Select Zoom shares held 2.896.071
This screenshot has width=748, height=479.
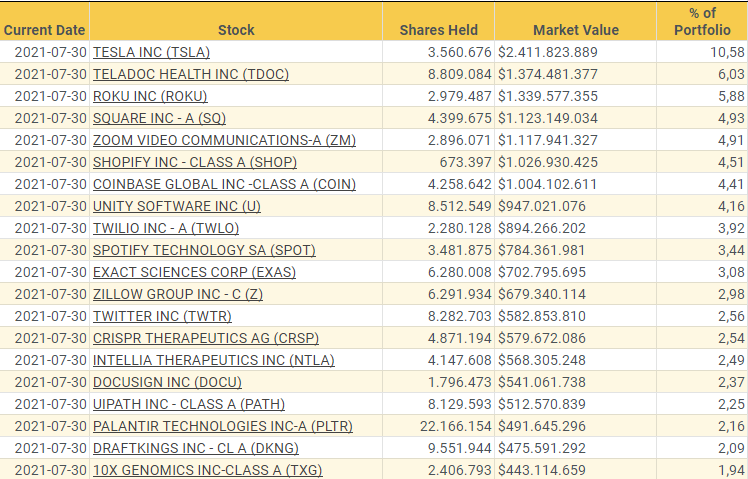click(459, 140)
